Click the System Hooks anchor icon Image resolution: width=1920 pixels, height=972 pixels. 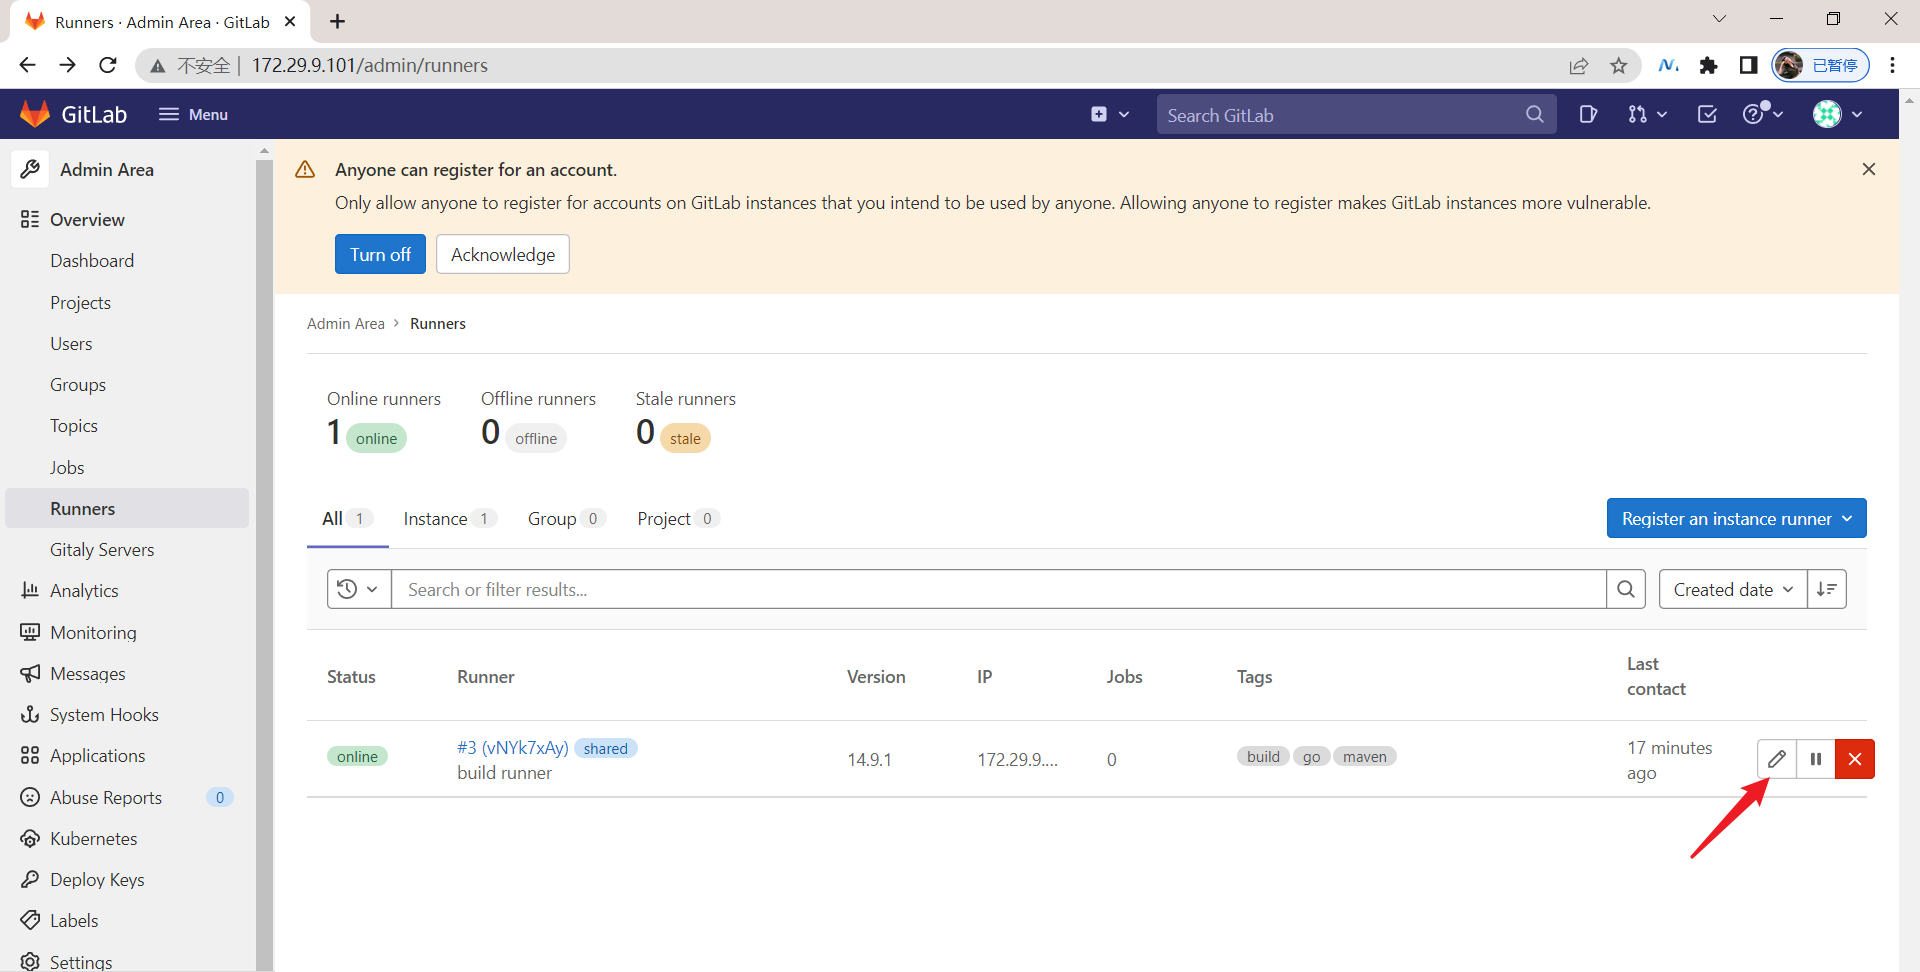click(30, 714)
